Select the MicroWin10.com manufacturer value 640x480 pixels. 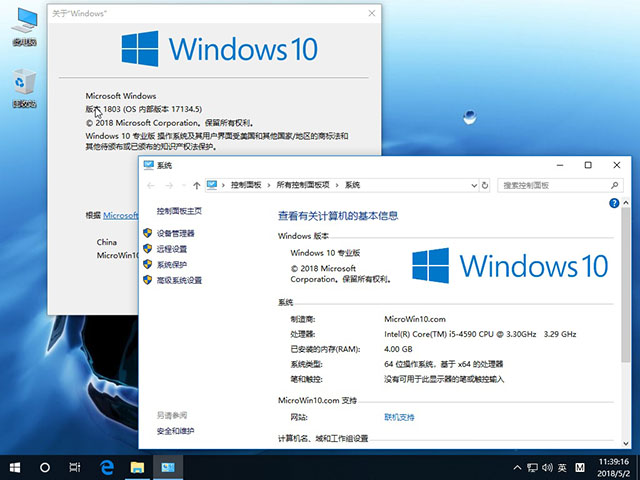pyautogui.click(x=415, y=319)
